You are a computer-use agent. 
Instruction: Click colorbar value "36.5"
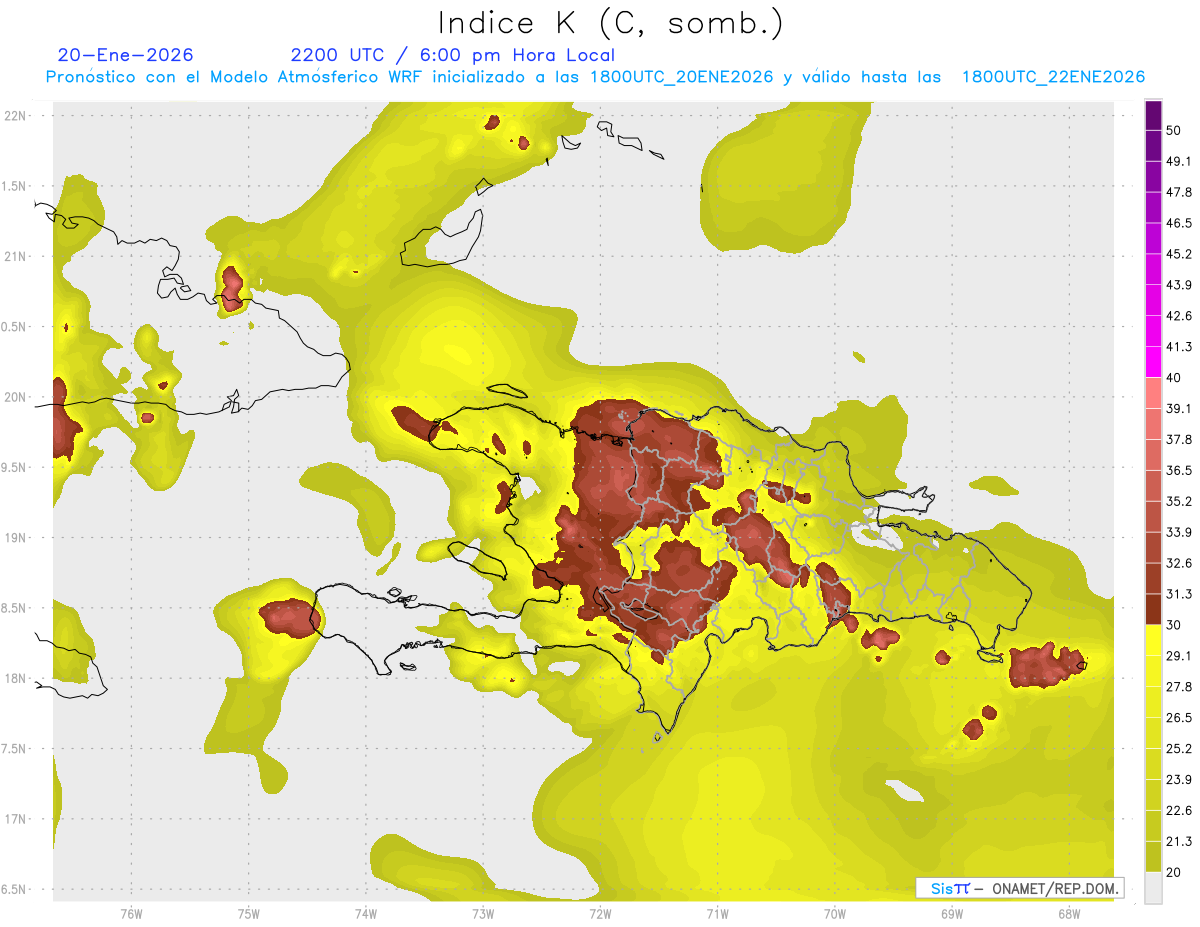(x=1179, y=470)
